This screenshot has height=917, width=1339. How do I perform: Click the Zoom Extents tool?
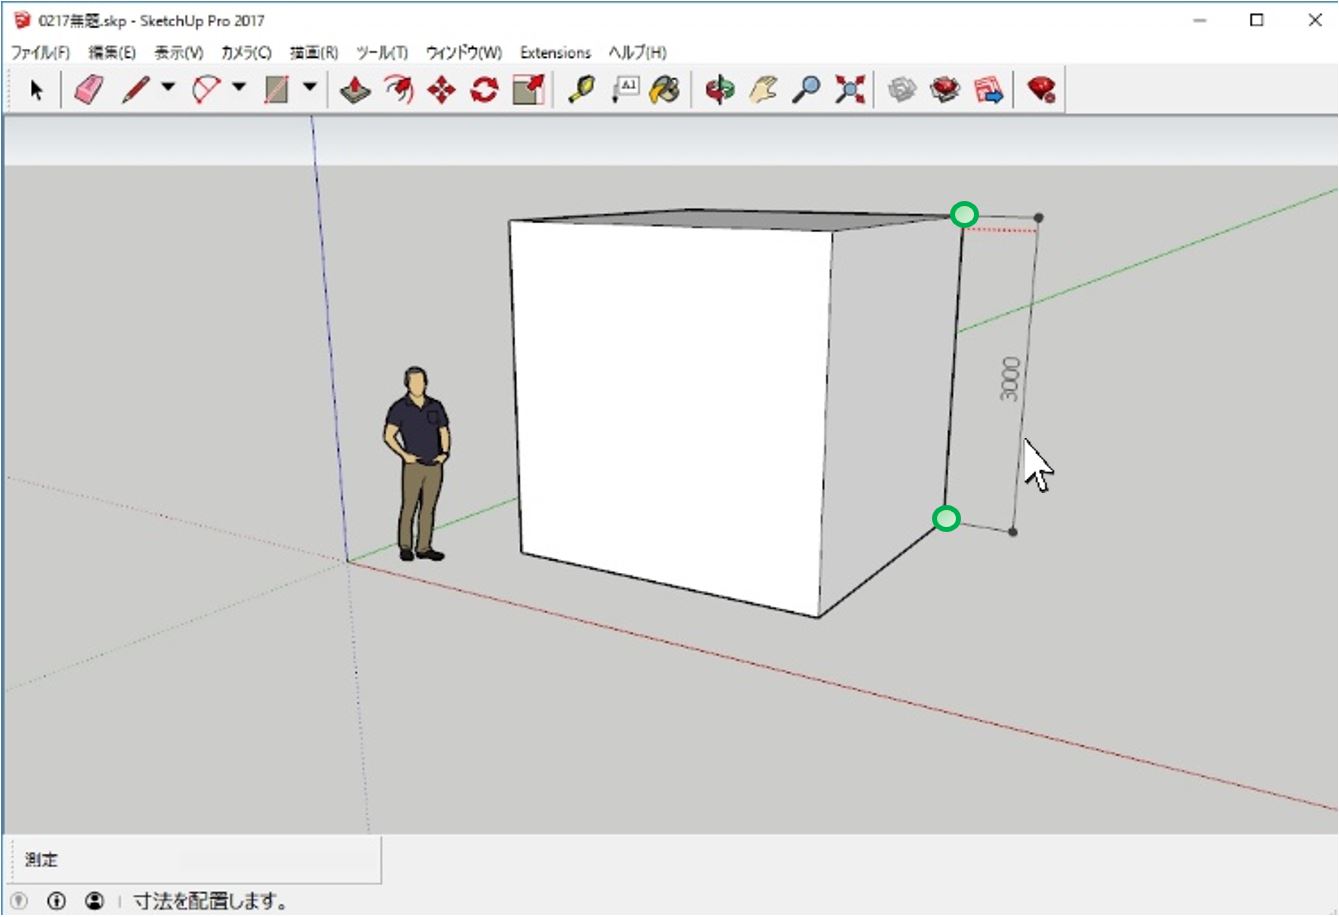click(850, 90)
